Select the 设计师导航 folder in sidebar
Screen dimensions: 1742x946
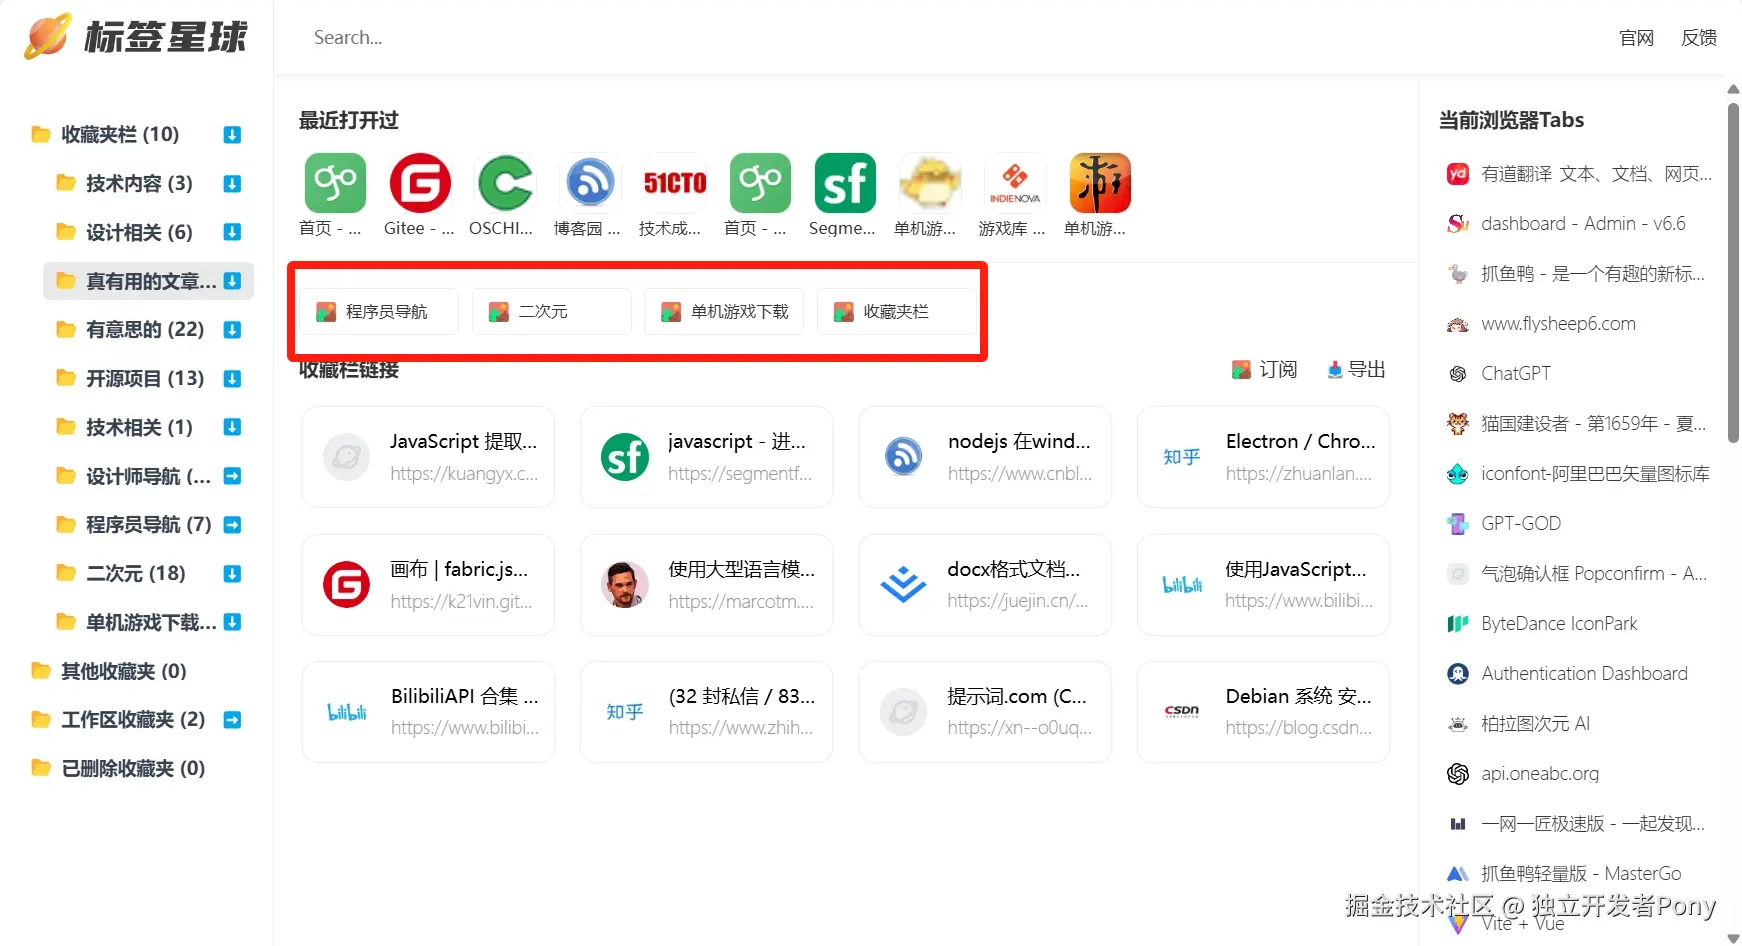coord(148,476)
